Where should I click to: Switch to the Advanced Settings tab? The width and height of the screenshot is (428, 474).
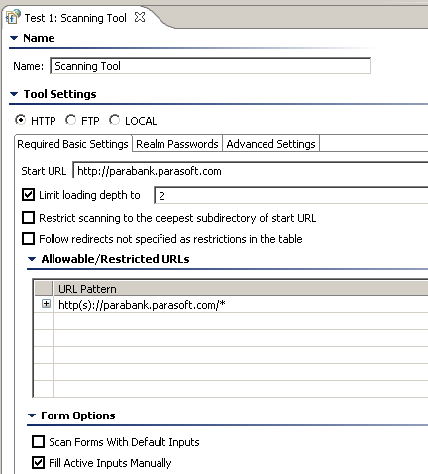[x=271, y=144]
